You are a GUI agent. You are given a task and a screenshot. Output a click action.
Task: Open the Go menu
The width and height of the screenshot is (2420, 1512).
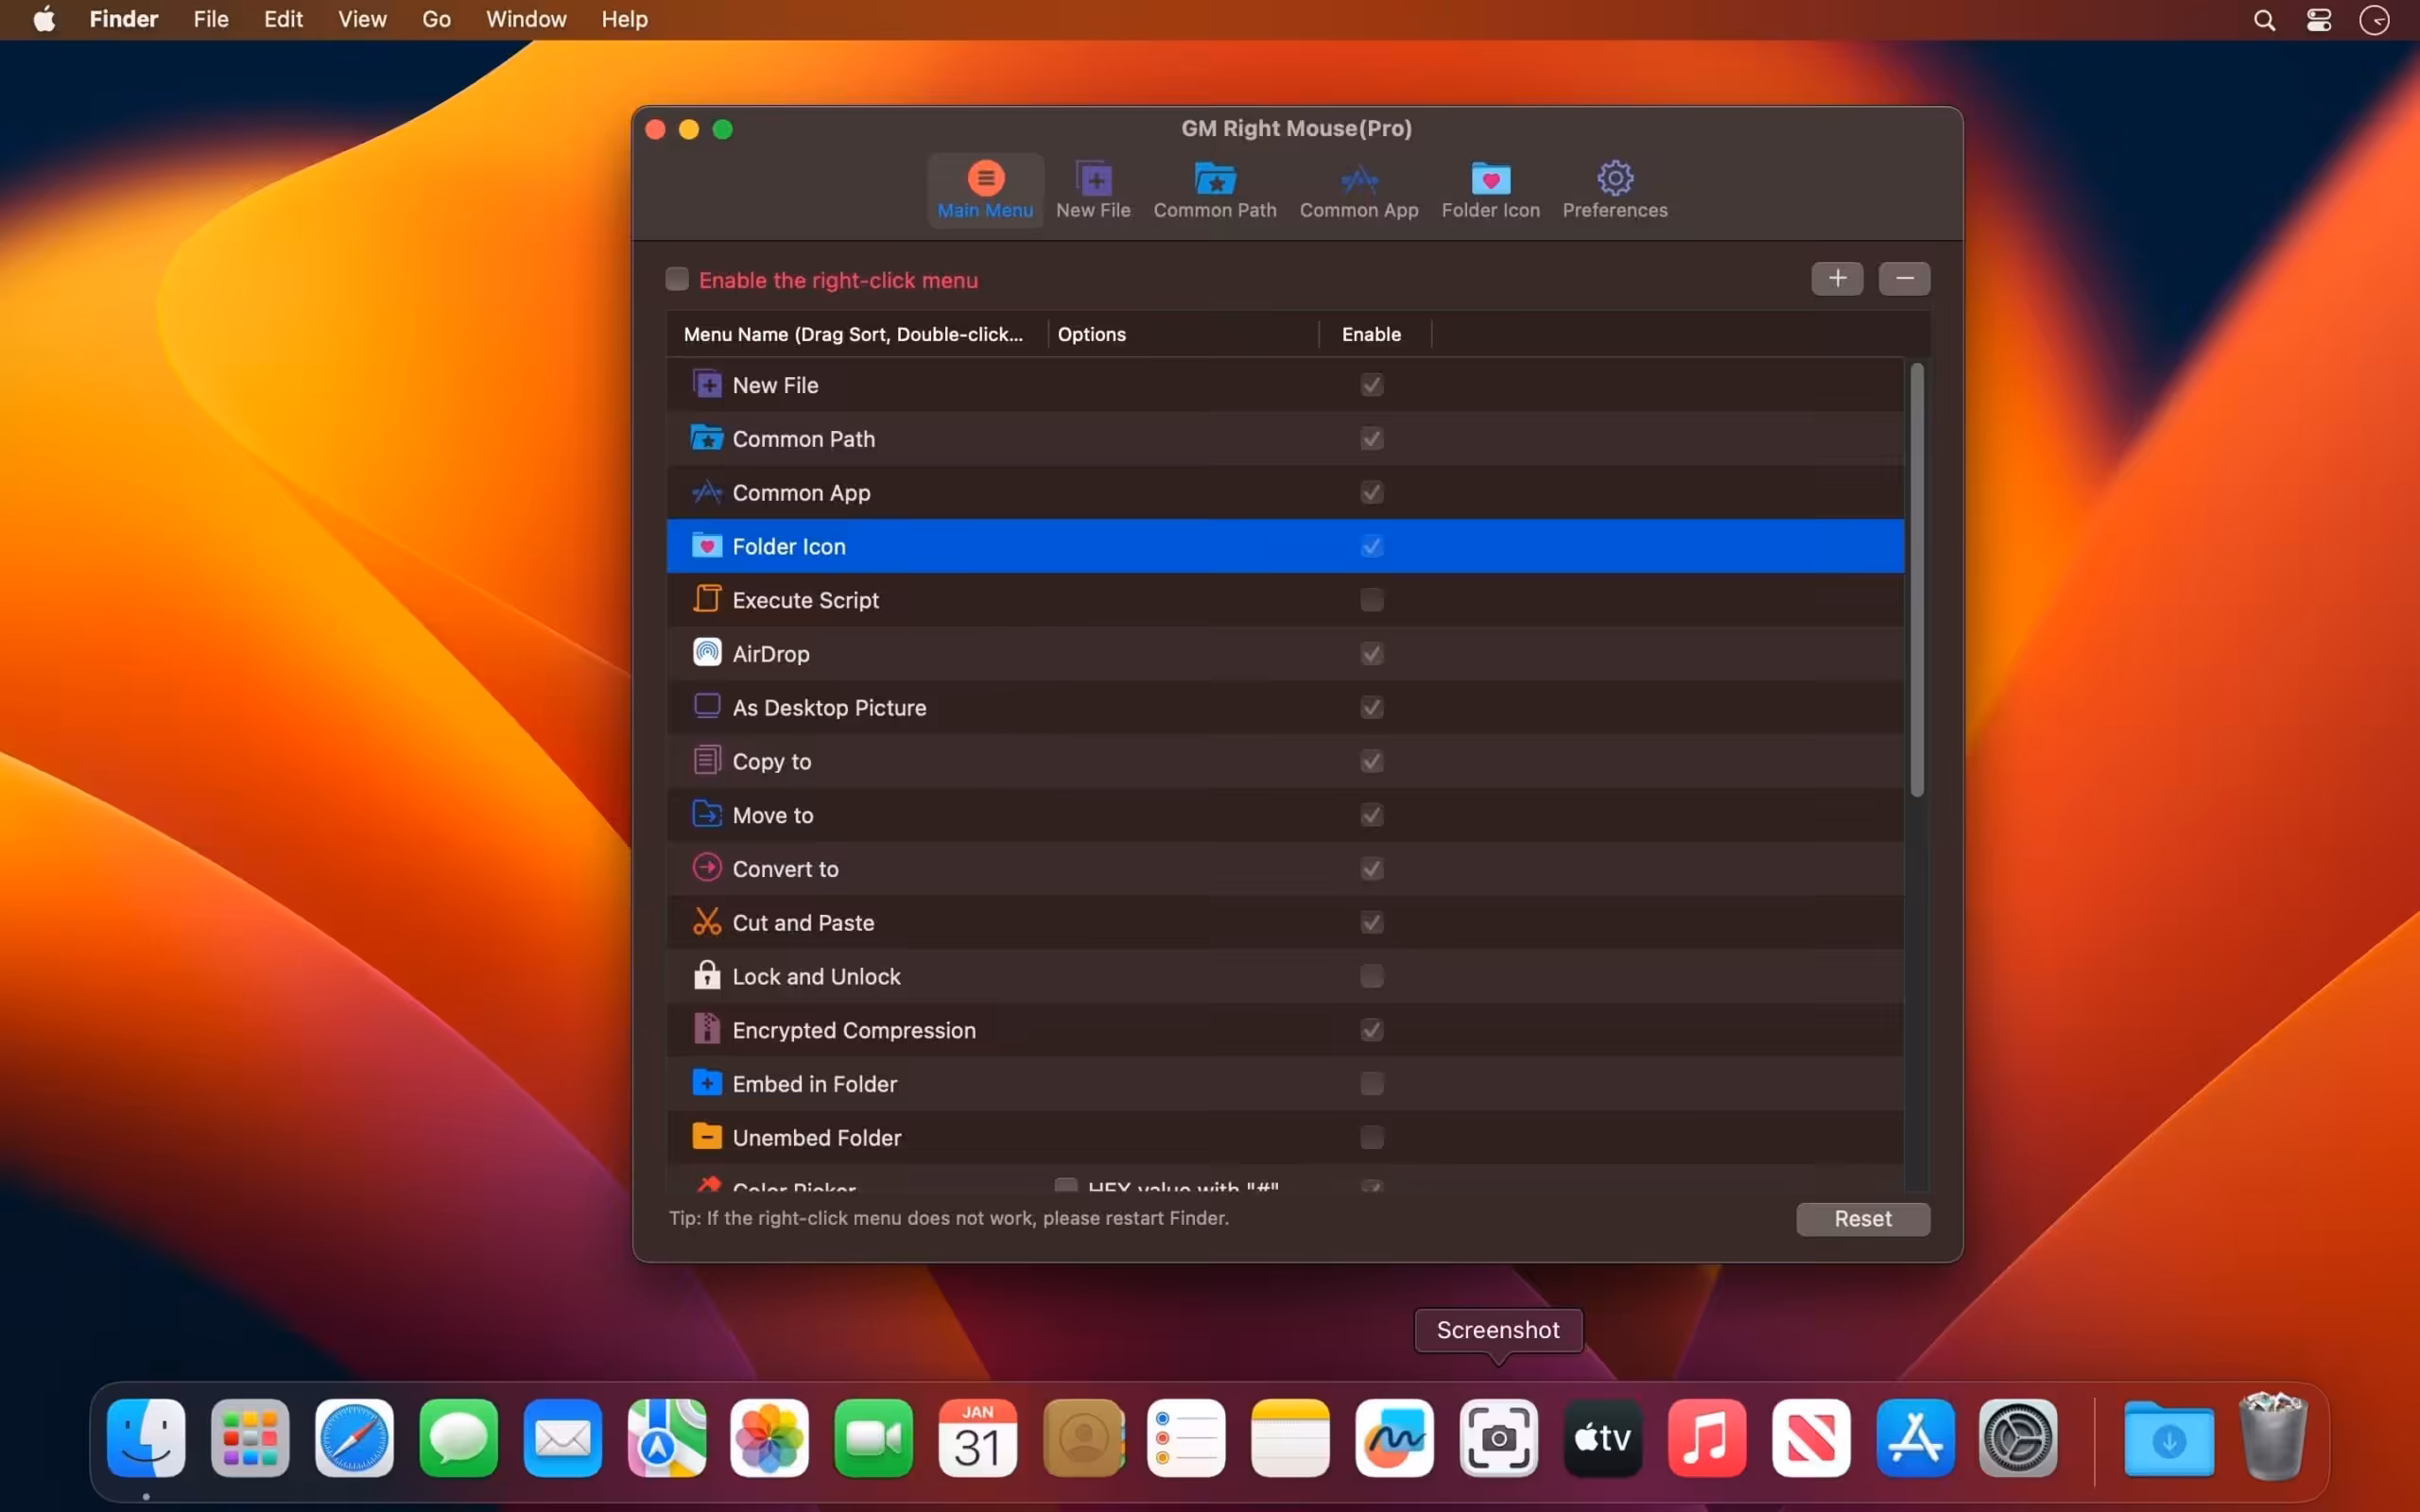(x=434, y=19)
